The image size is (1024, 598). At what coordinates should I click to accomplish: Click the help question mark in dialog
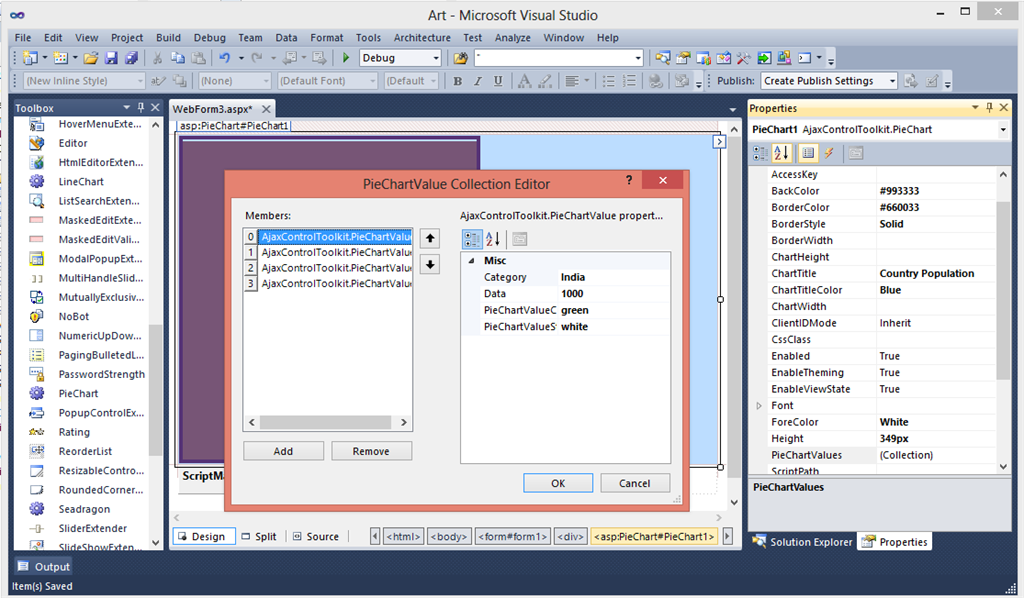click(x=629, y=180)
